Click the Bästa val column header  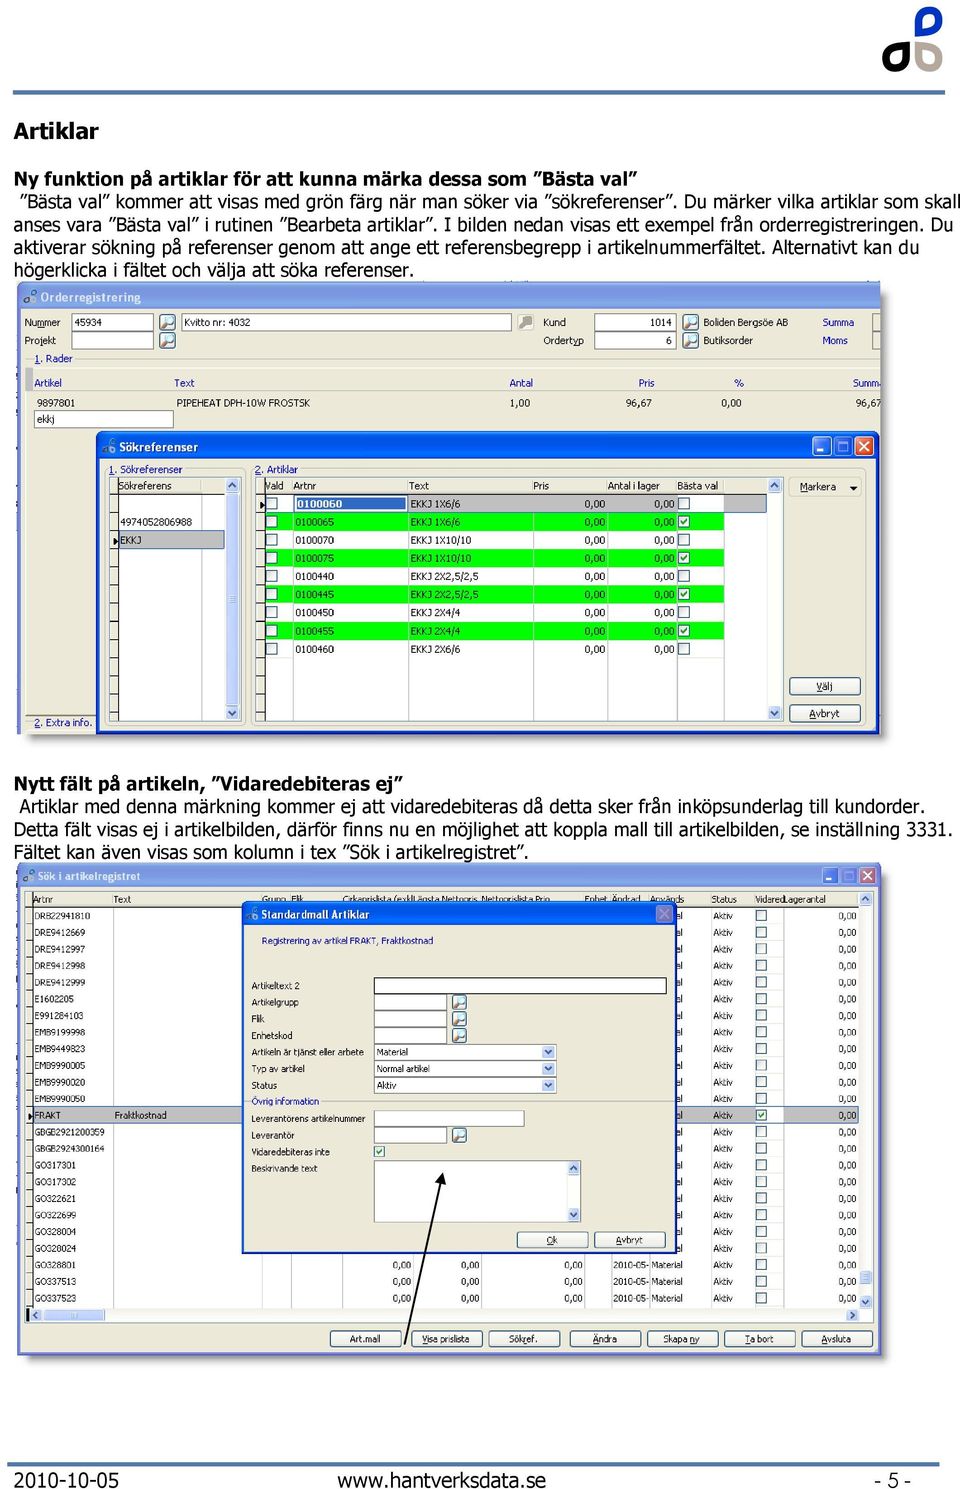click(698, 486)
